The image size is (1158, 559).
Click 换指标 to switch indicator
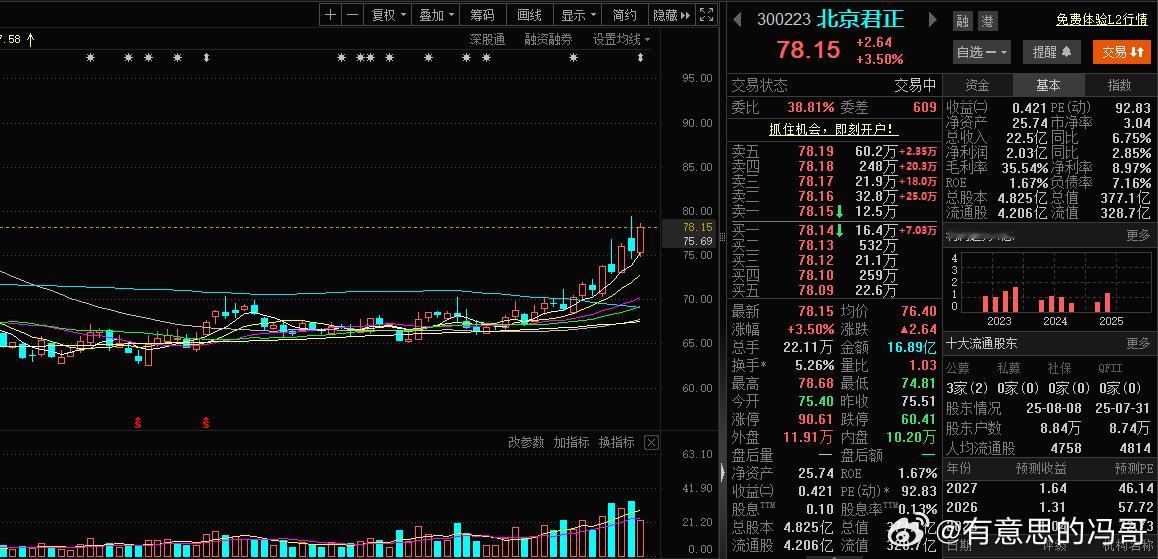[617, 442]
